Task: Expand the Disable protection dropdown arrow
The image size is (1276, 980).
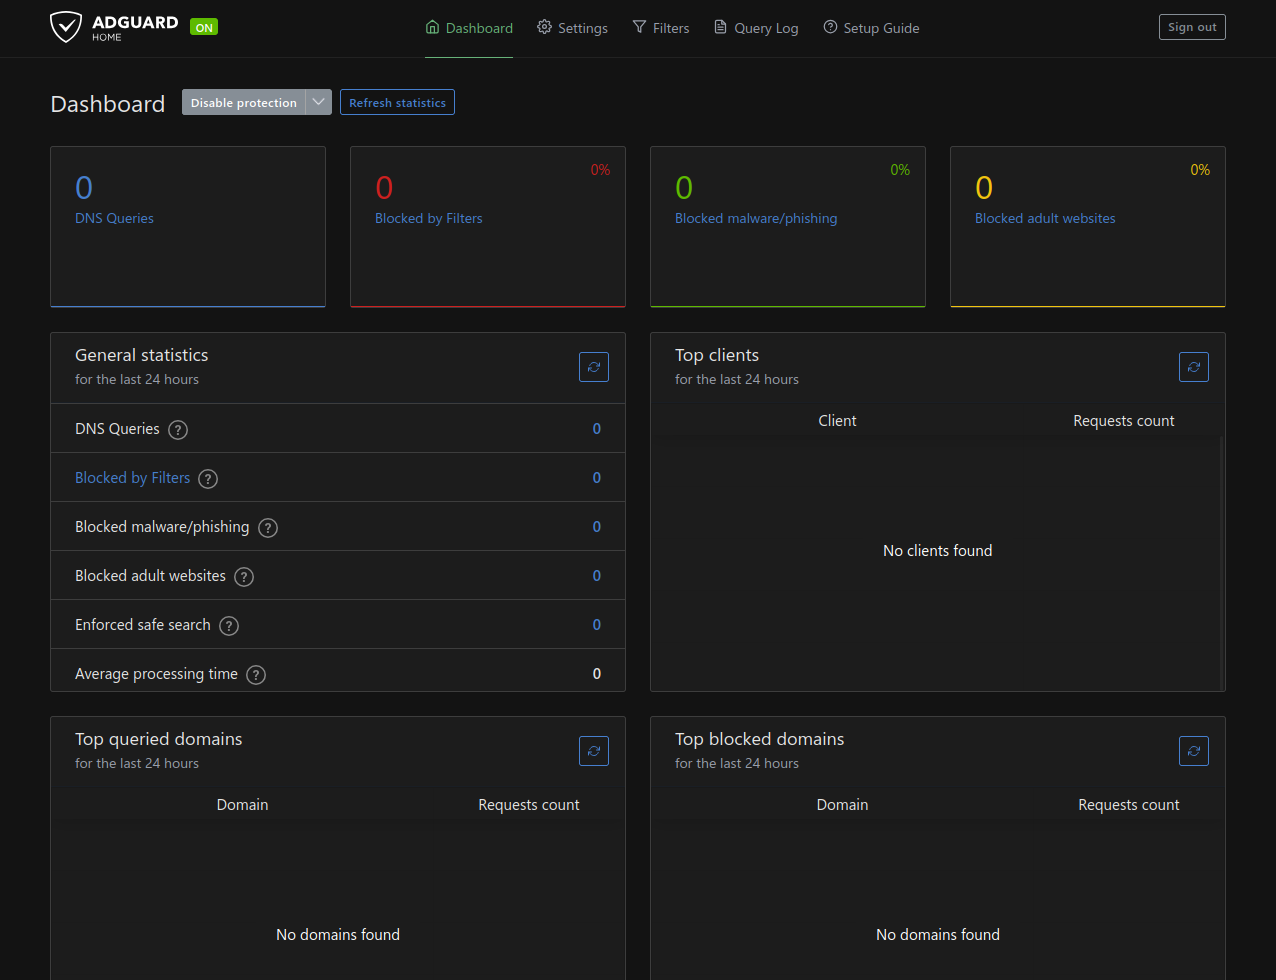Action: click(x=319, y=102)
